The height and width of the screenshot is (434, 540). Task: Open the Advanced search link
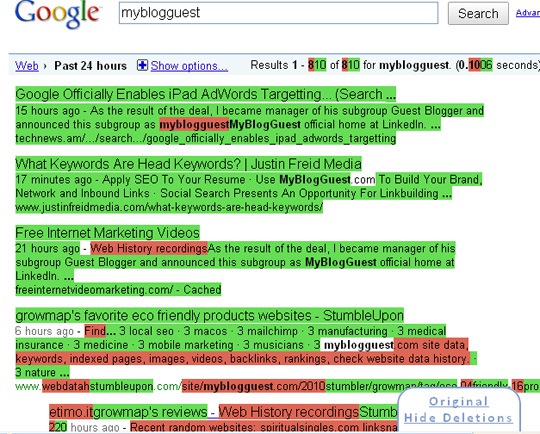[528, 13]
